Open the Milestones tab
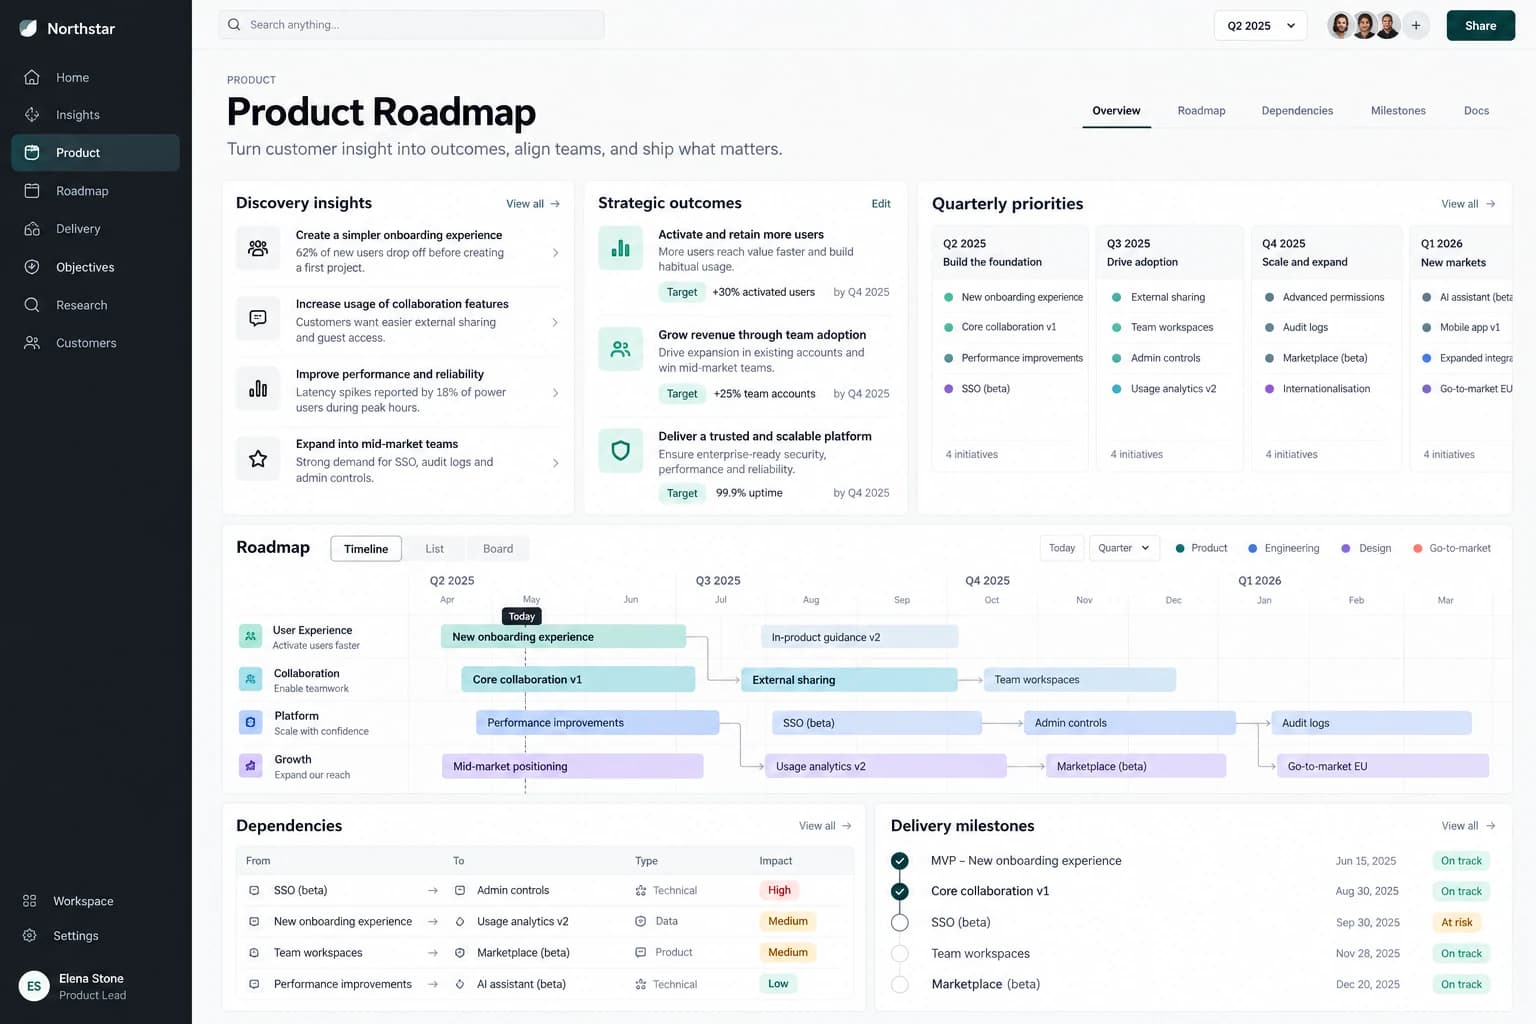 (x=1398, y=111)
